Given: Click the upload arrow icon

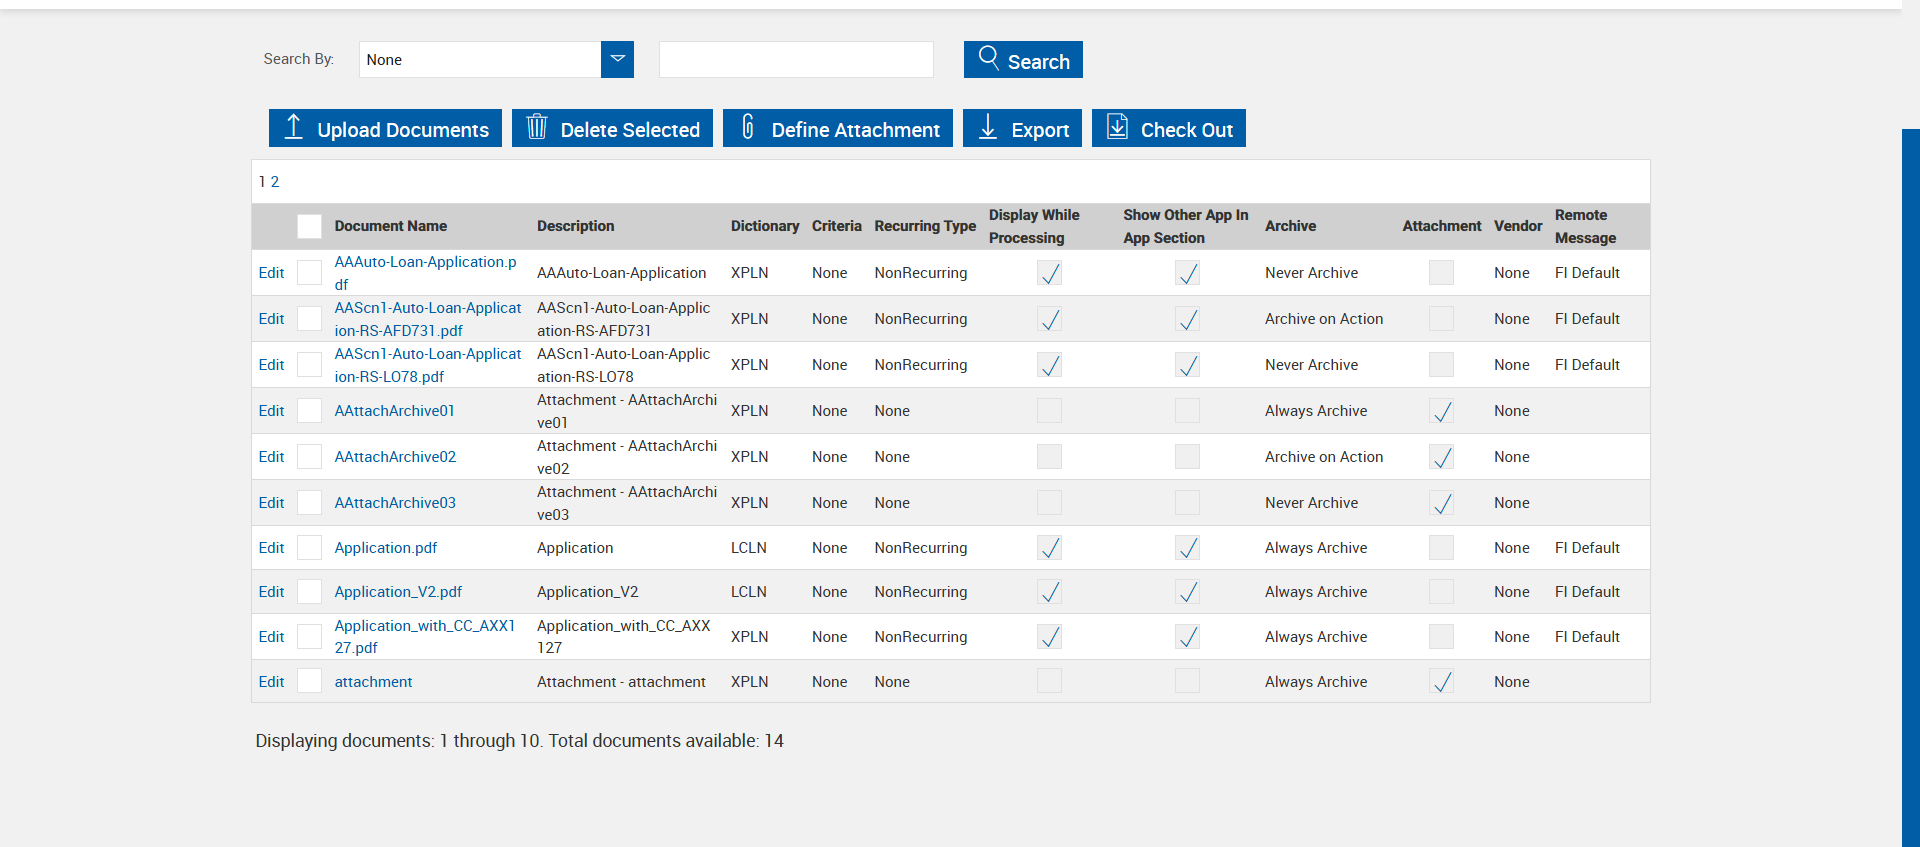Looking at the screenshot, I should tap(293, 127).
